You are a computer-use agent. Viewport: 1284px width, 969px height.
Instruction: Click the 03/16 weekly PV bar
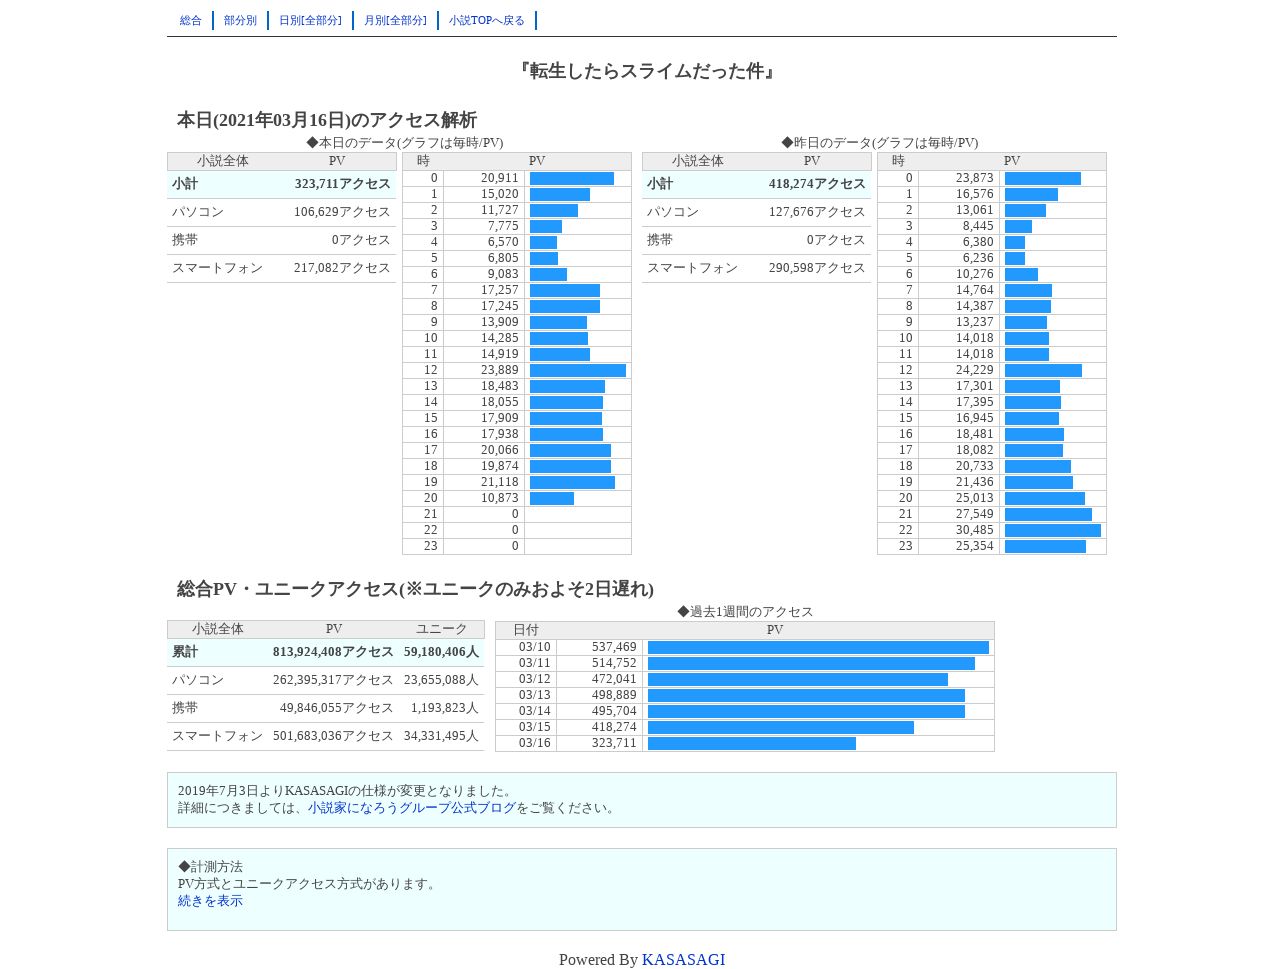tap(752, 744)
